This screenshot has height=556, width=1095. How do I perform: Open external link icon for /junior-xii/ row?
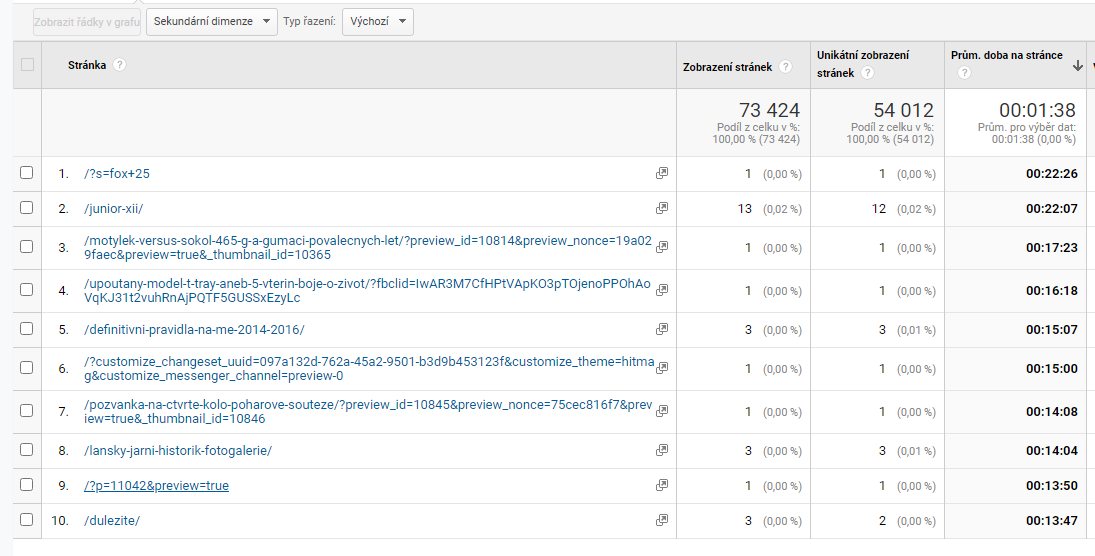click(x=661, y=208)
